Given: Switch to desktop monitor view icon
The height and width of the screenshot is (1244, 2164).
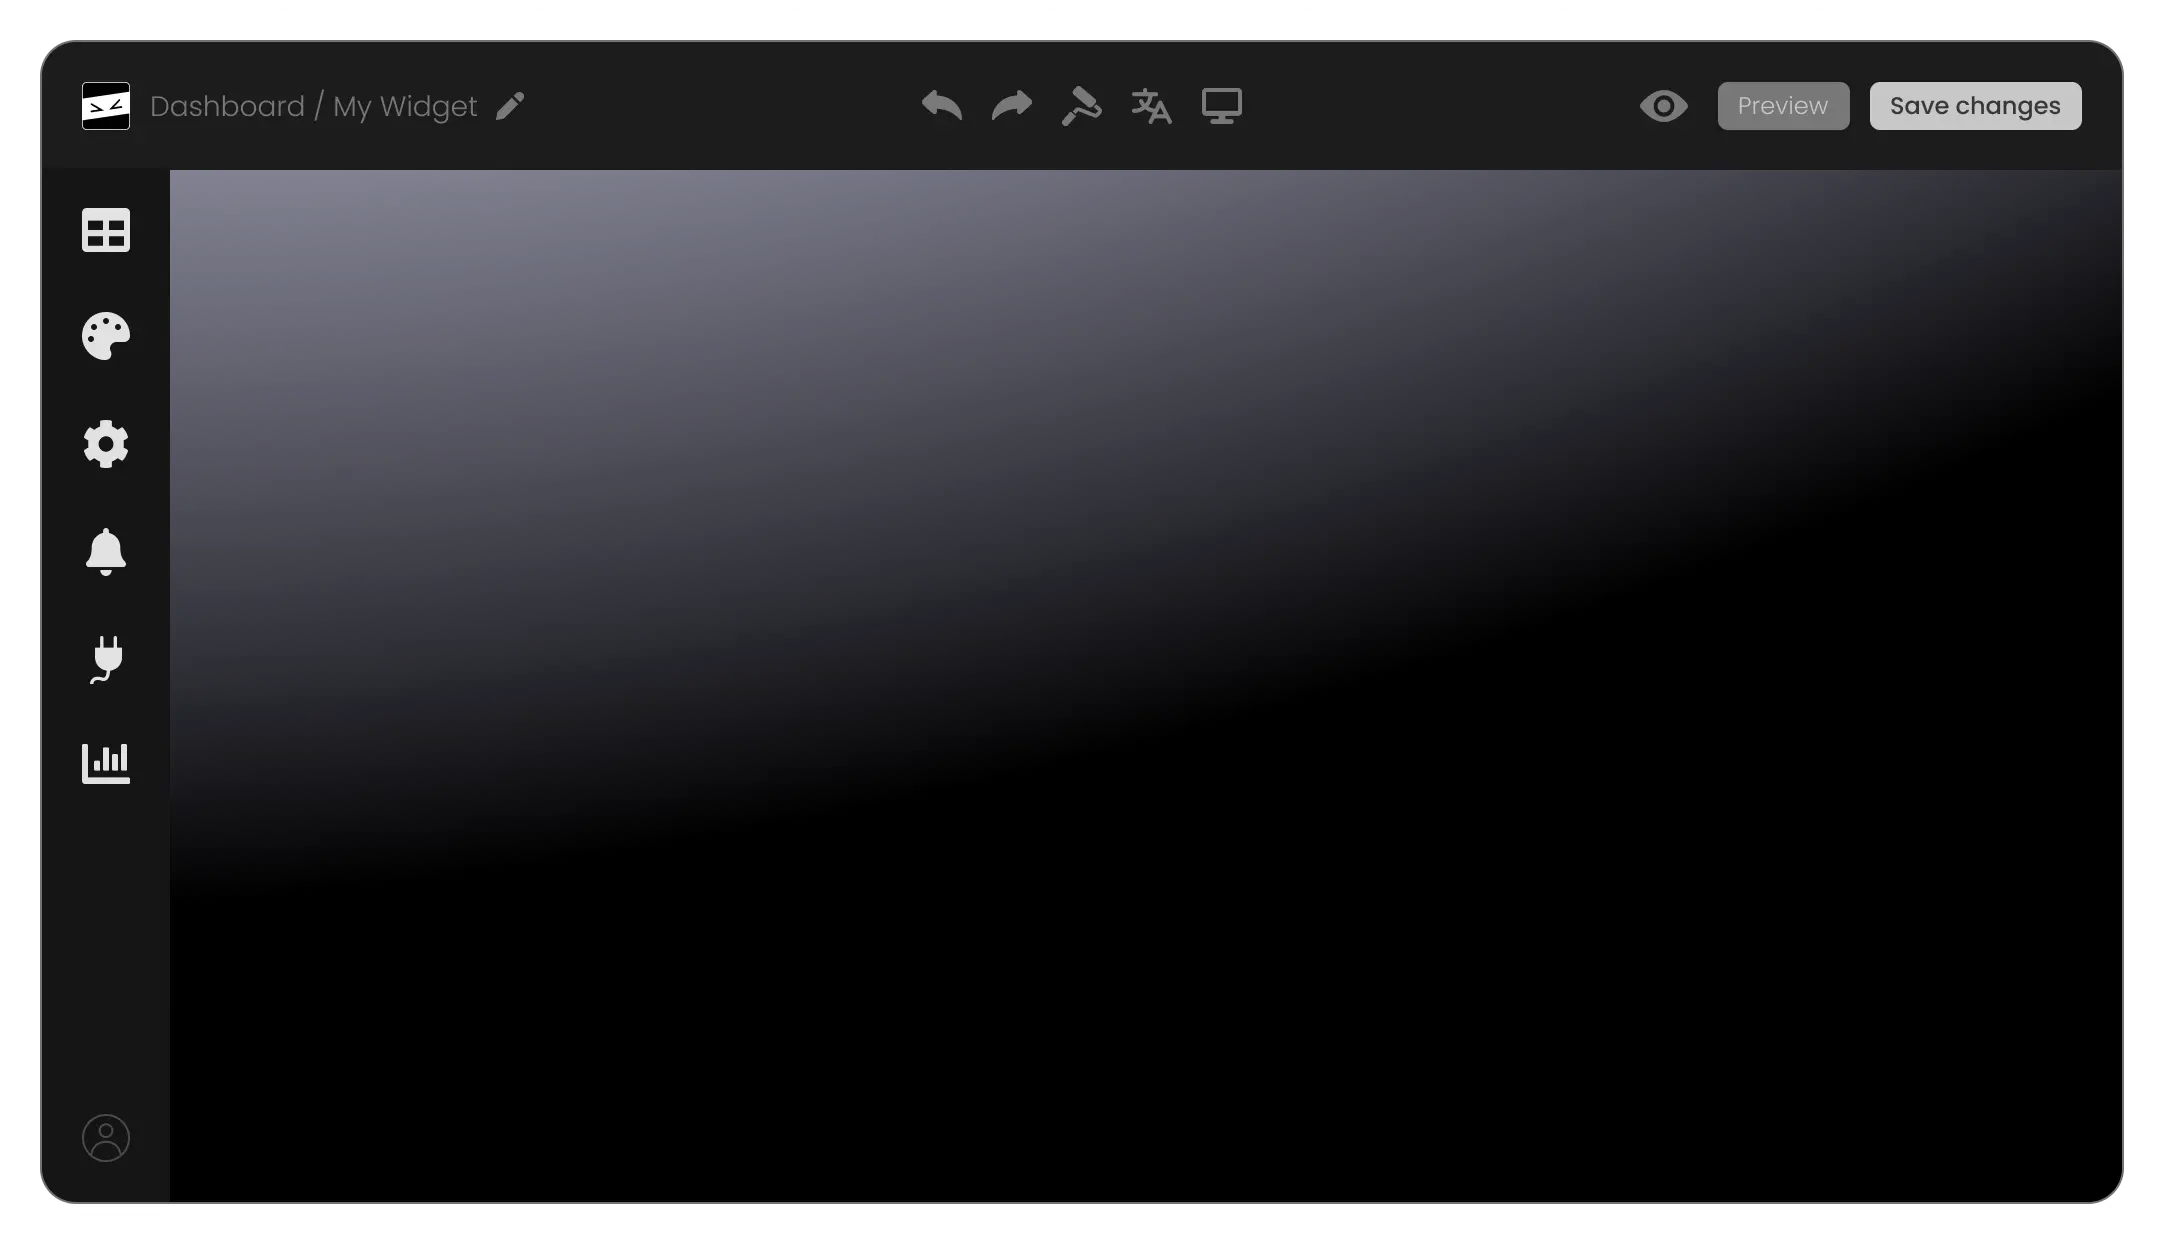Looking at the screenshot, I should pyautogui.click(x=1221, y=106).
